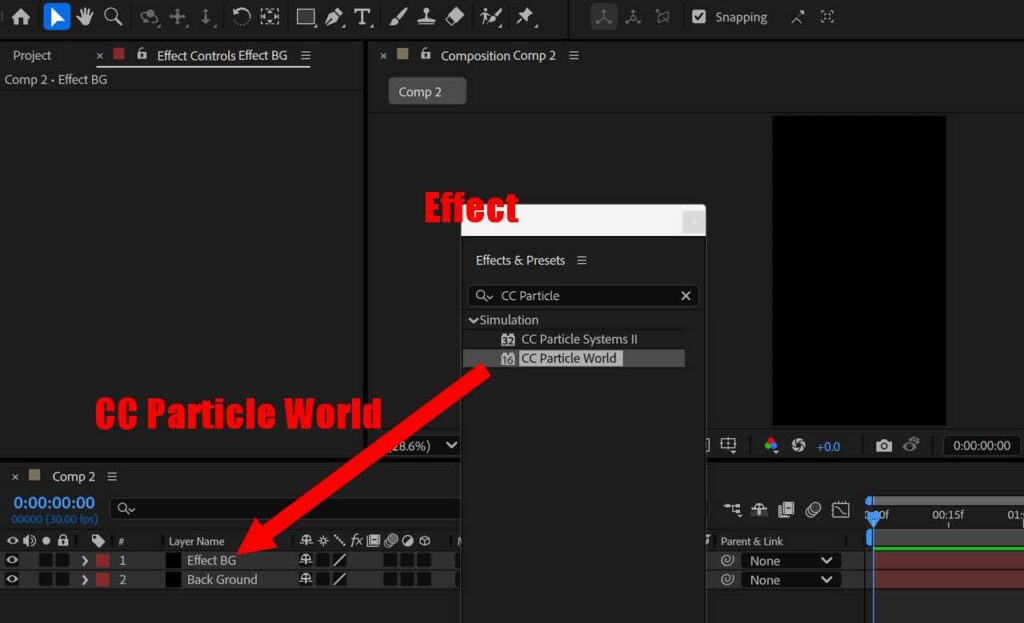This screenshot has width=1024, height=623.
Task: Toggle the Snapping checkbox
Action: 698,17
